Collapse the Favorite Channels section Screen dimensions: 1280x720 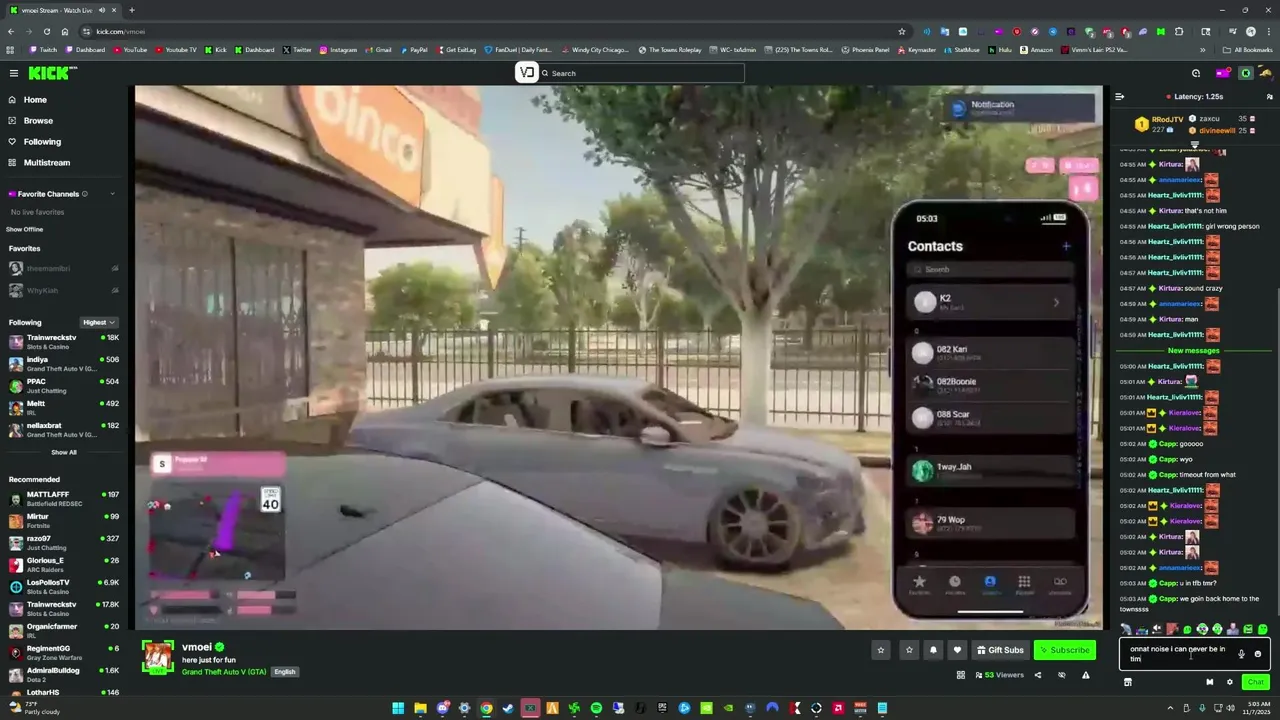click(x=112, y=194)
